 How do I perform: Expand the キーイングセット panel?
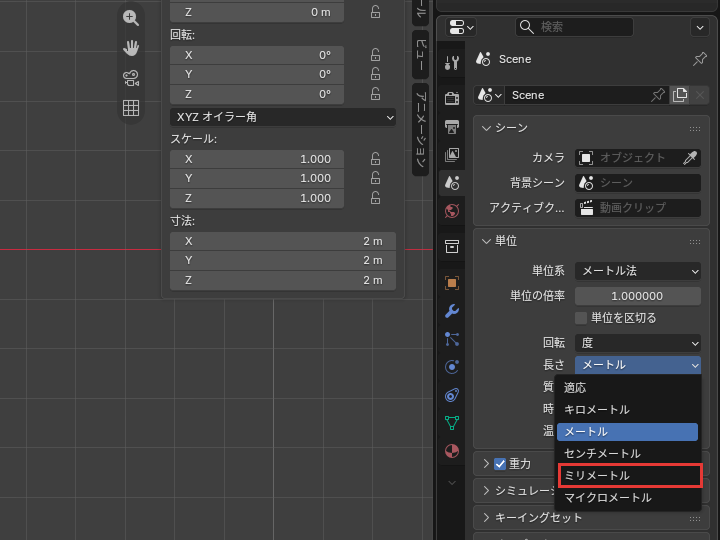click(486, 518)
